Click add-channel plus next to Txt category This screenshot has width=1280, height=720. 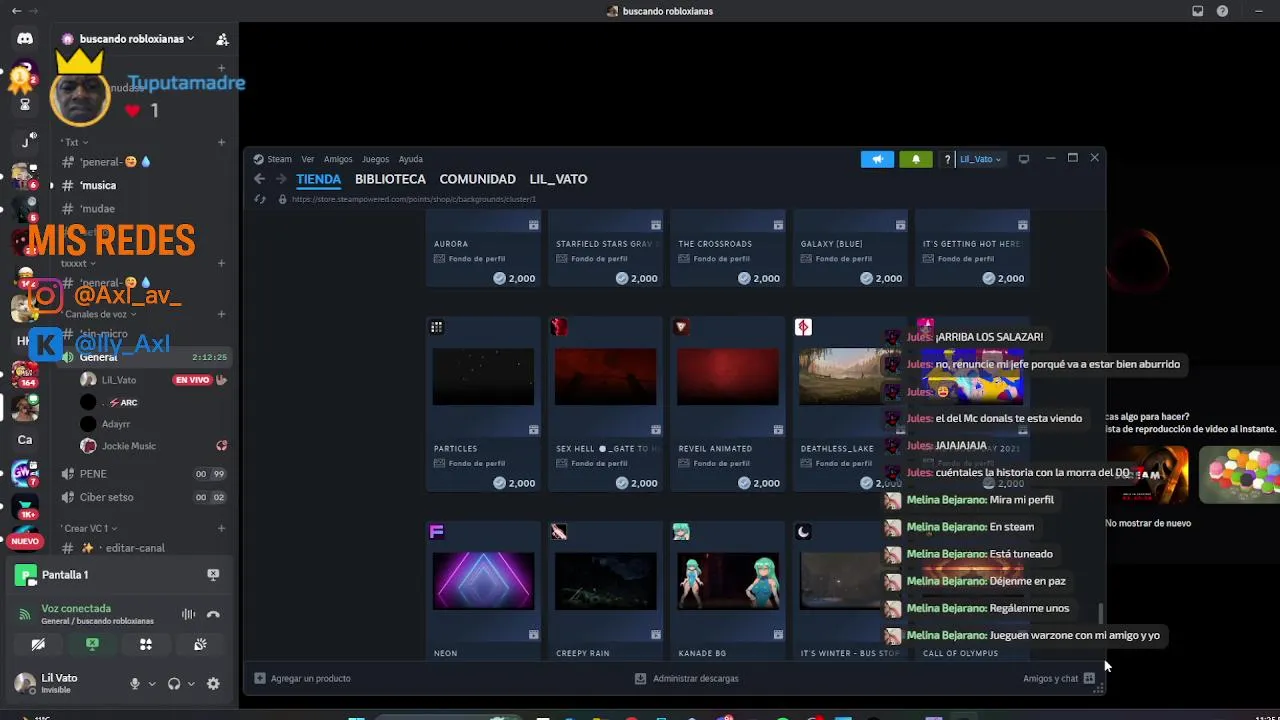pos(221,142)
